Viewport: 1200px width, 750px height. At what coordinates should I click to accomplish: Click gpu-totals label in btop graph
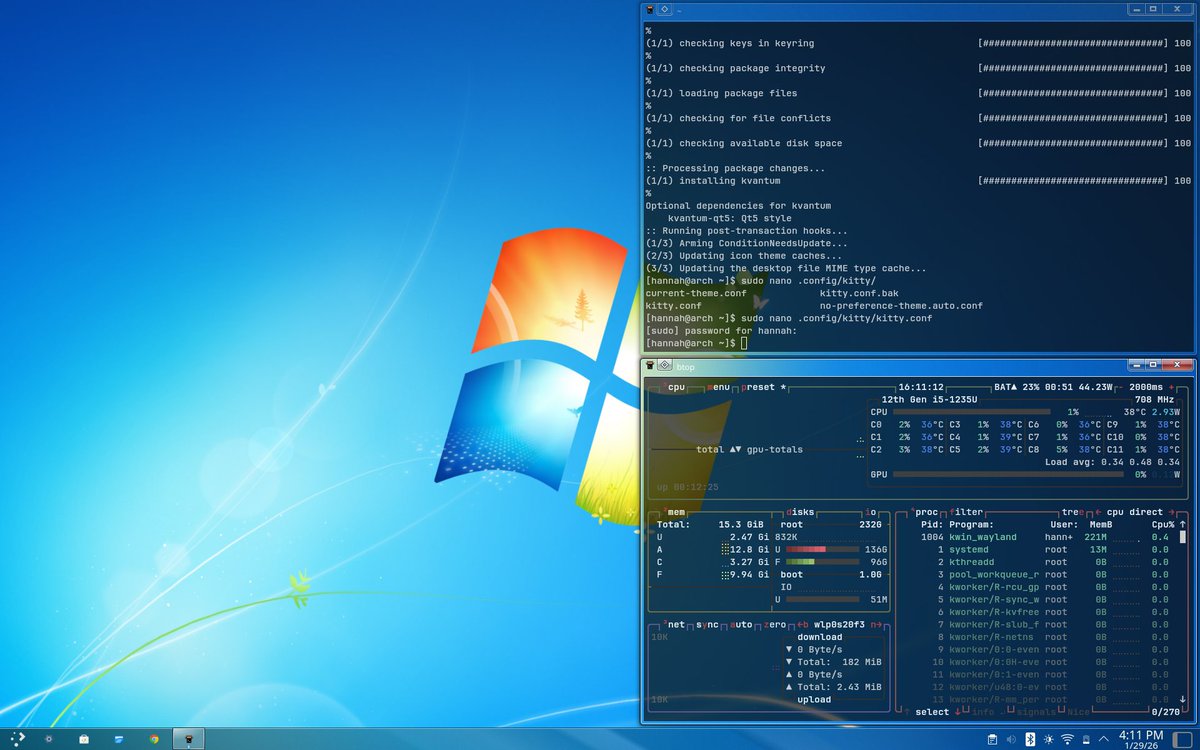(x=774, y=449)
